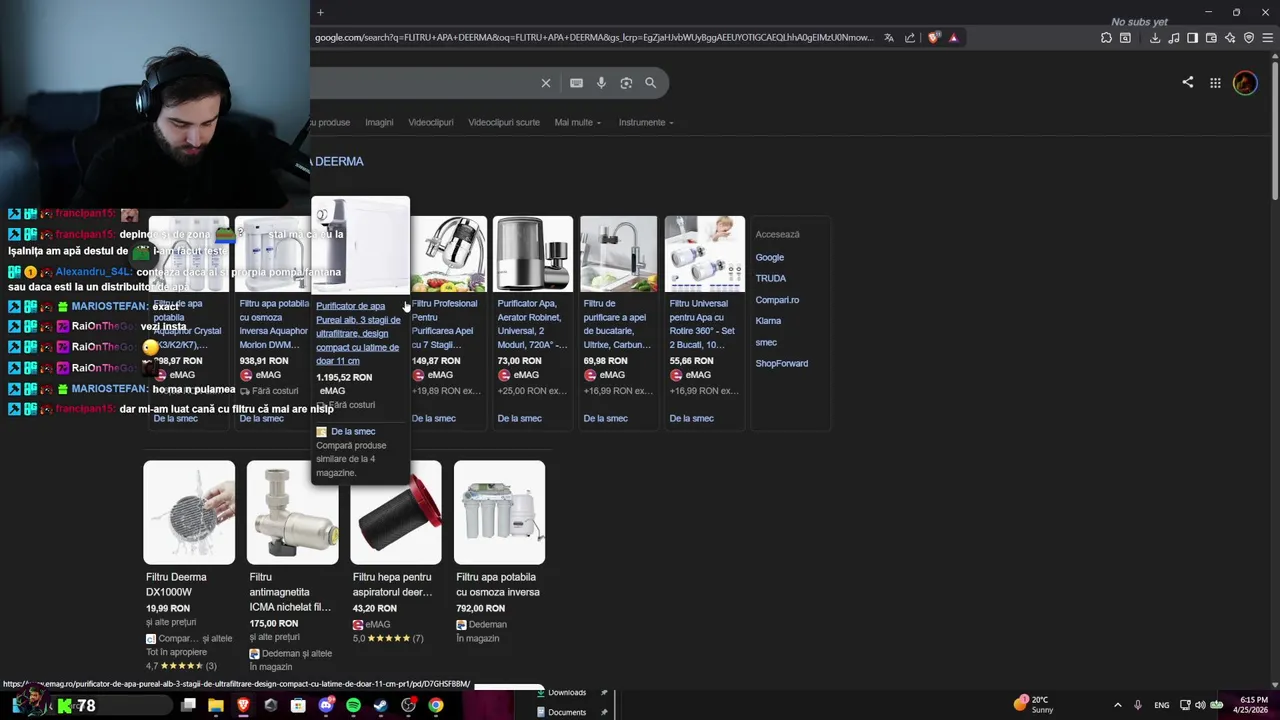Viewport: 1280px width, 720px height.
Task: Expand the 'Instrumente' tools dropdown
Action: coord(646,122)
